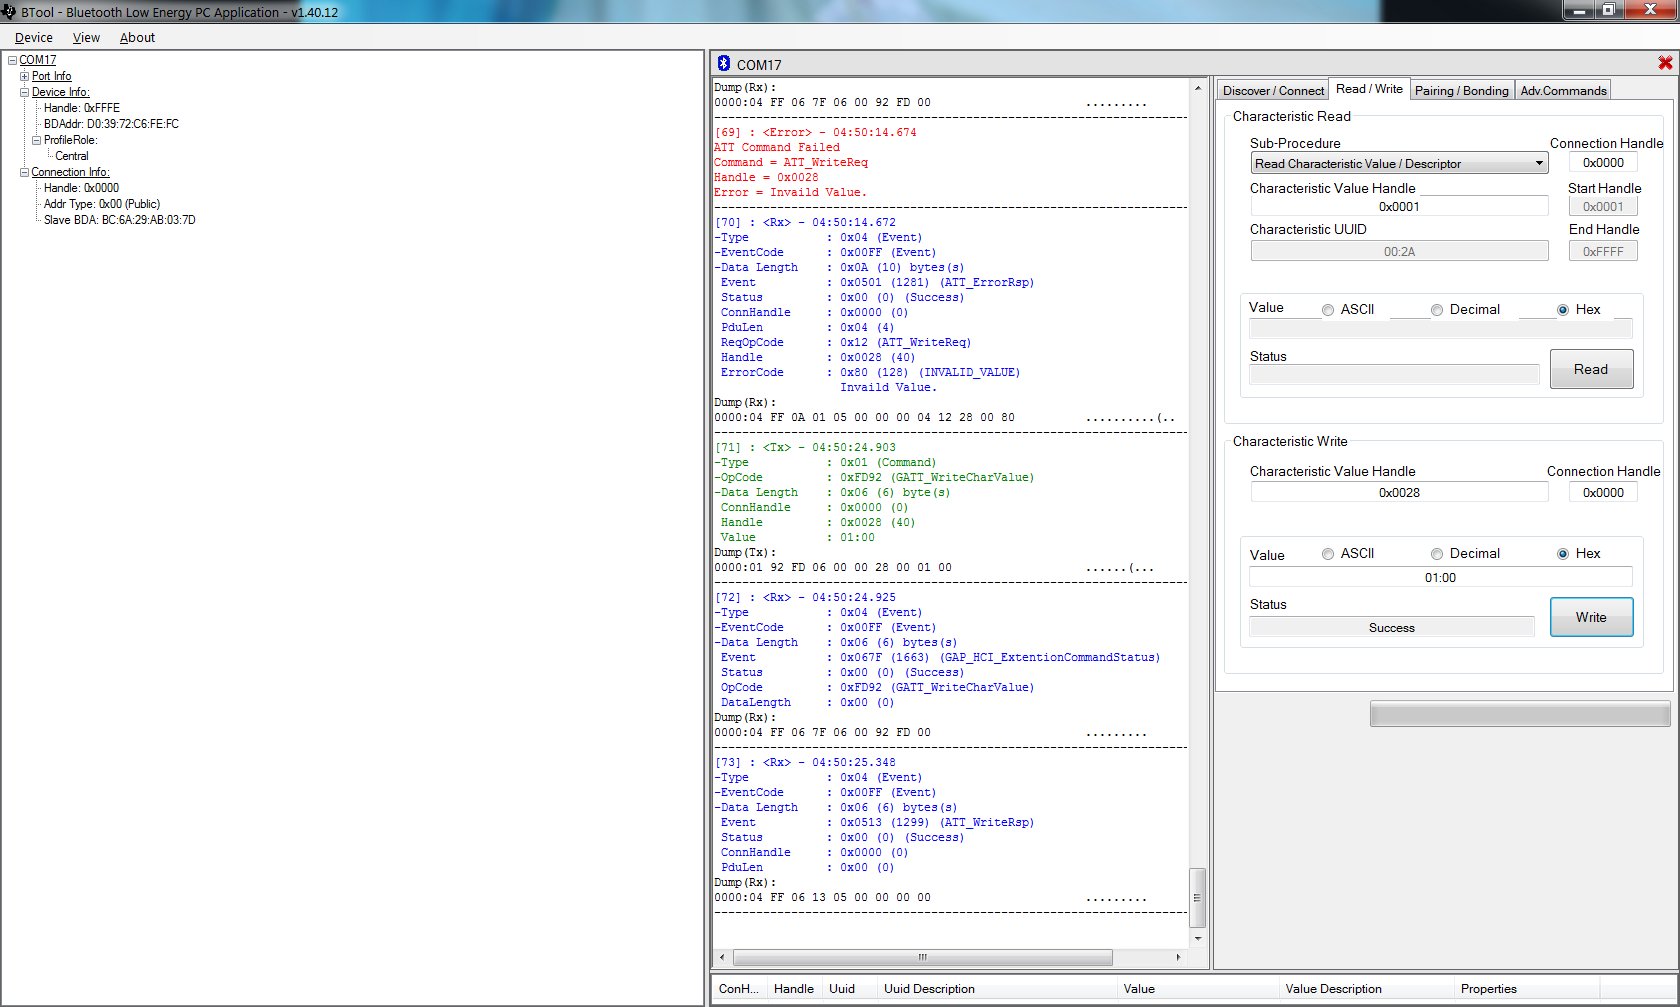Image resolution: width=1680 pixels, height=1007 pixels.
Task: Click the Write button
Action: pos(1591,617)
